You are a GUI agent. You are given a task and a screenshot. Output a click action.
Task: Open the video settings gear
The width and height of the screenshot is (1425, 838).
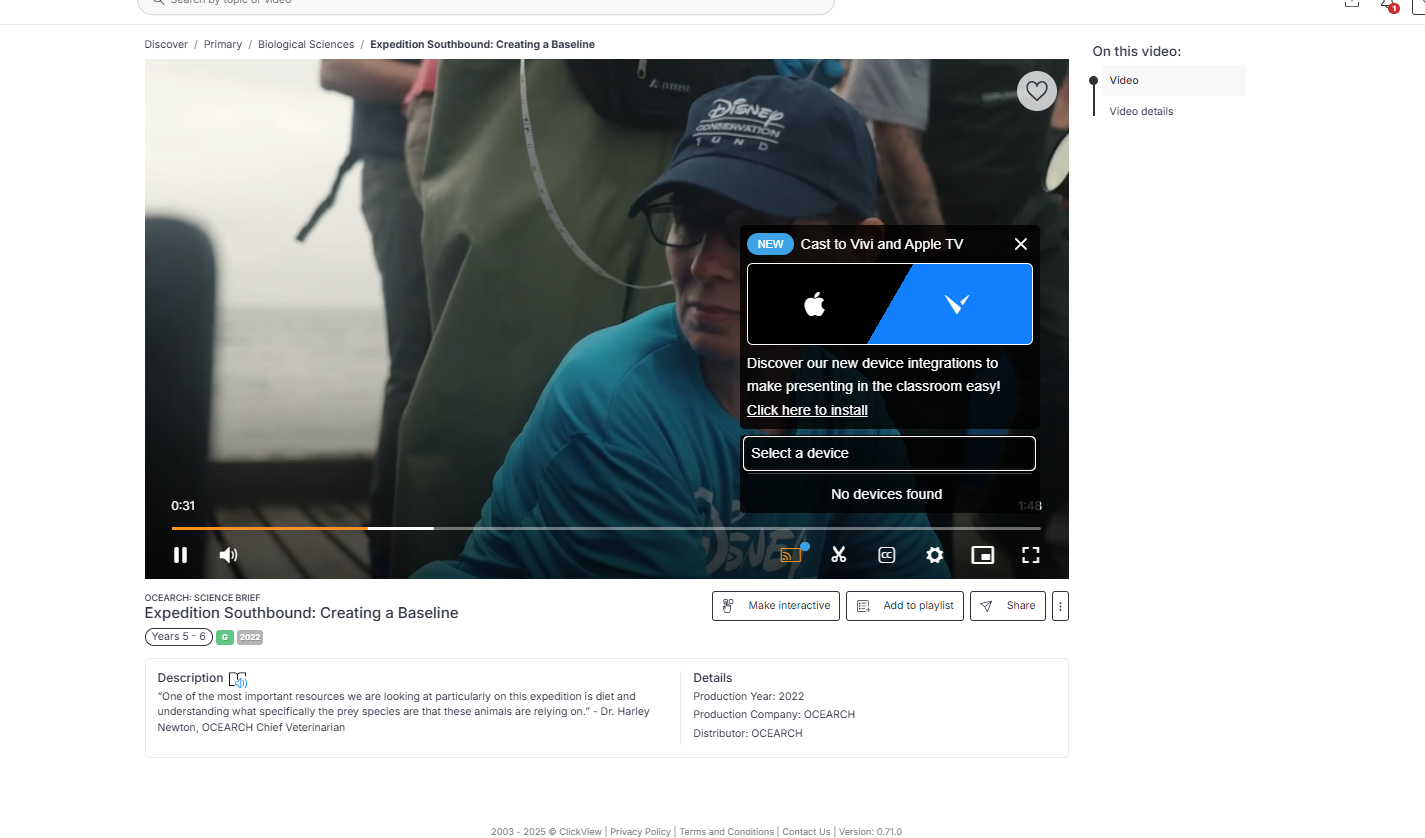coord(935,555)
